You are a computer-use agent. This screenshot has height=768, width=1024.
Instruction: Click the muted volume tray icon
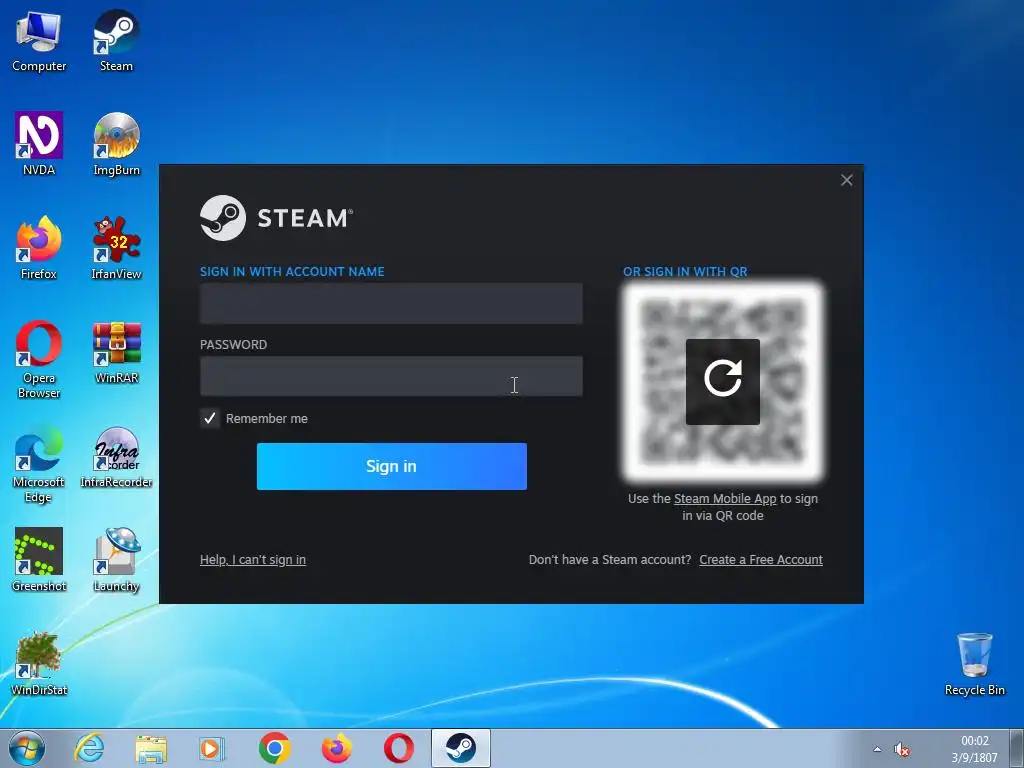click(902, 749)
